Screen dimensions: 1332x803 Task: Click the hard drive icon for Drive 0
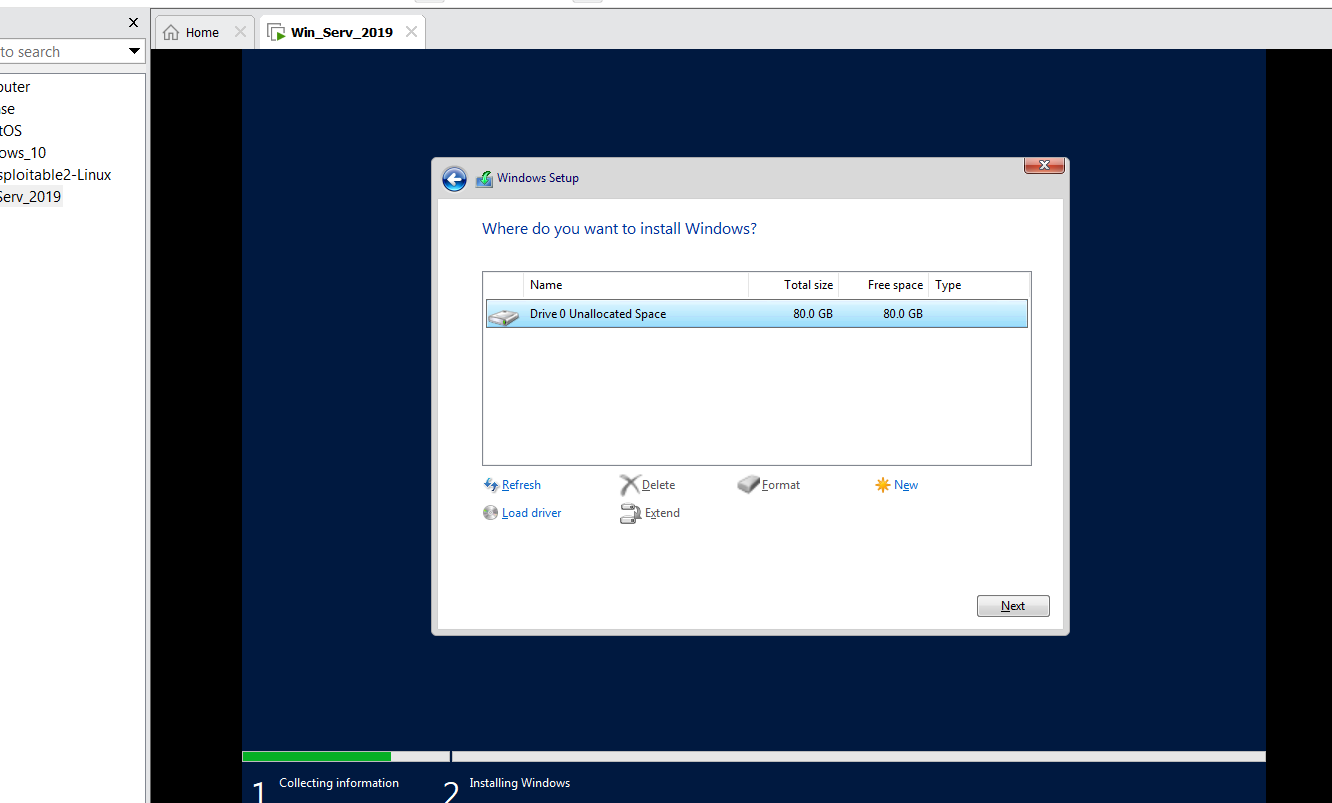click(504, 315)
